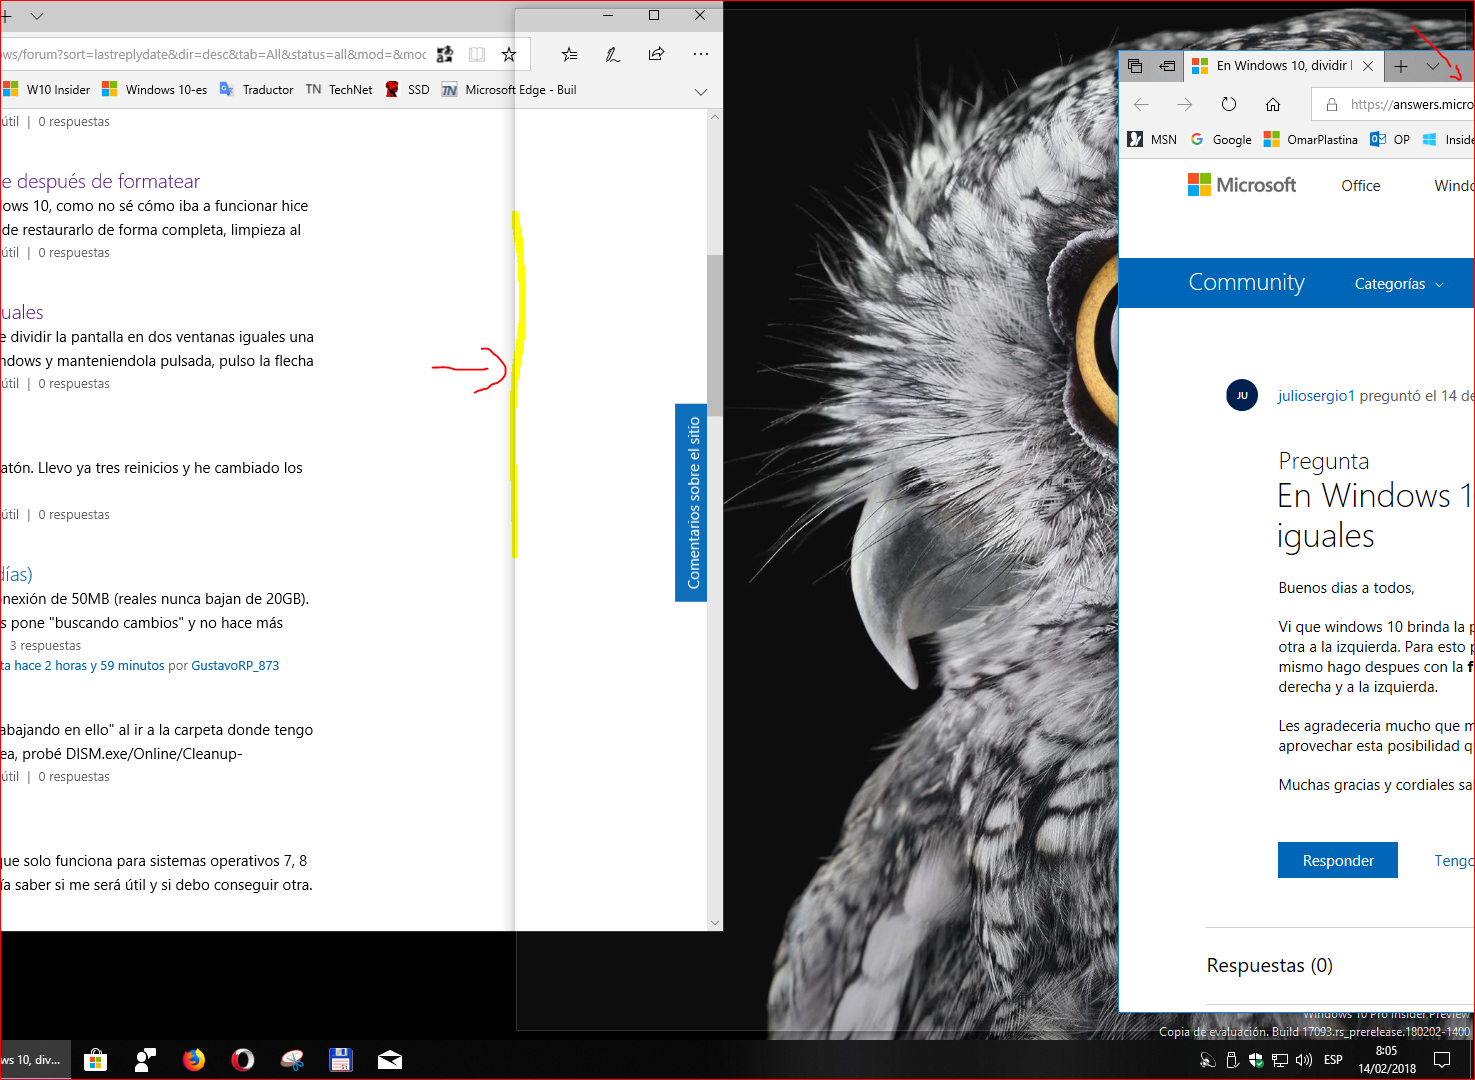Open MSN favorite in right Edge
This screenshot has width=1475, height=1080.
[x=1152, y=139]
